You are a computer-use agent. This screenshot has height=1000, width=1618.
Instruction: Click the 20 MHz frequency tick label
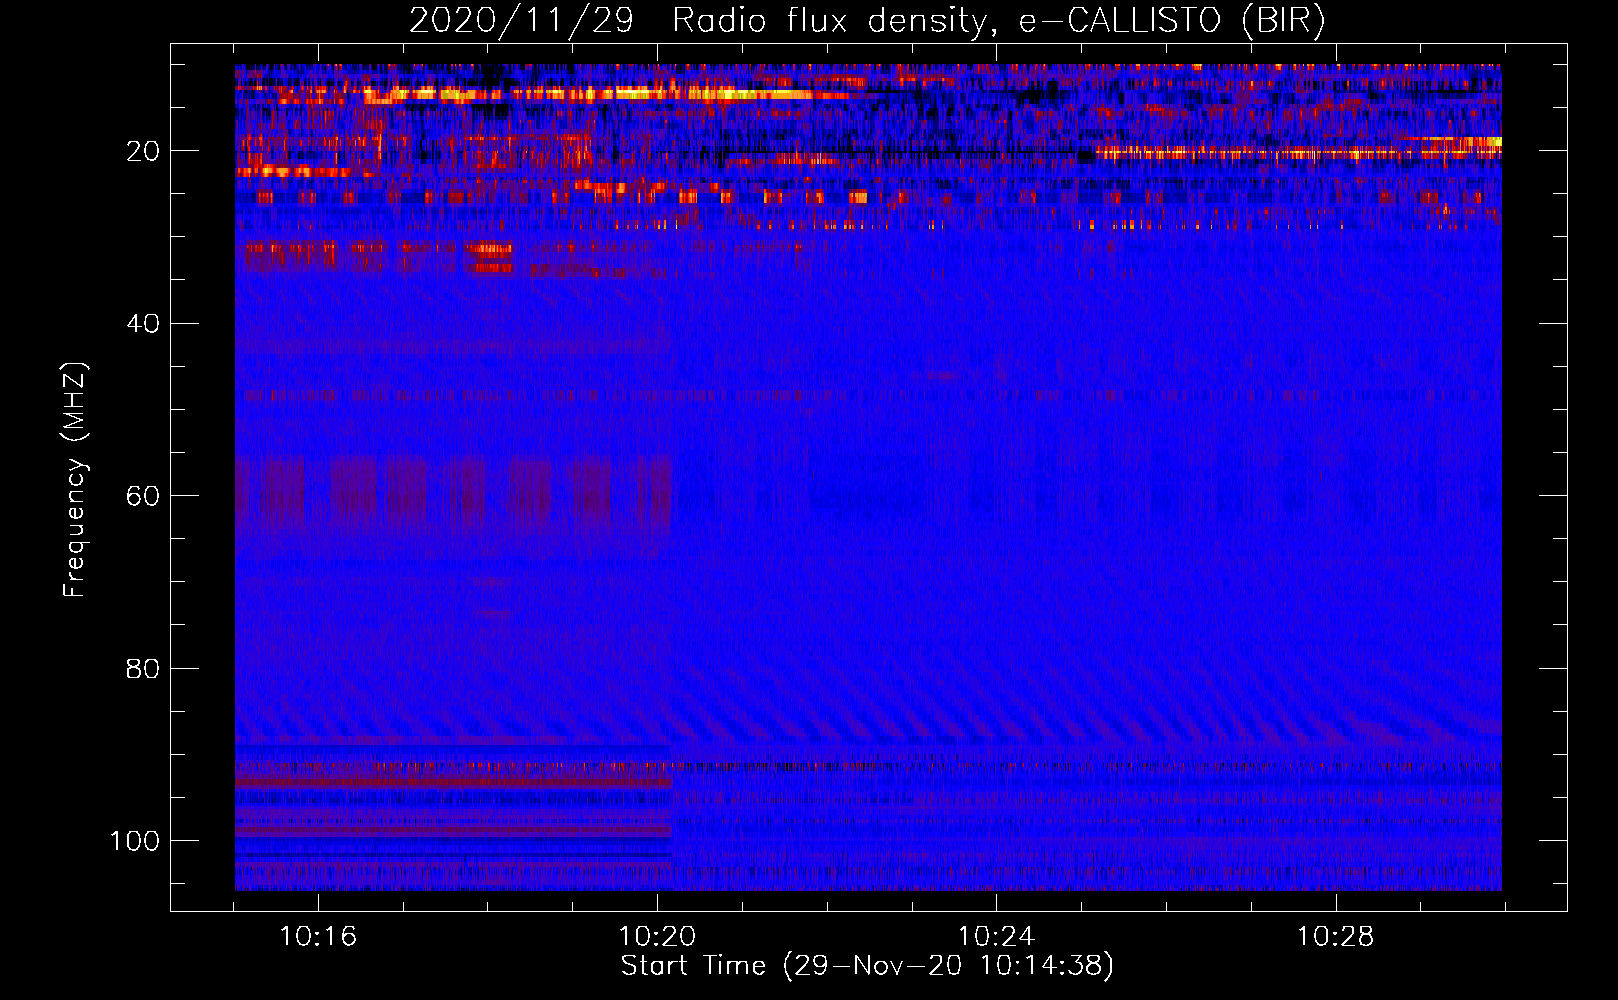pyautogui.click(x=143, y=151)
